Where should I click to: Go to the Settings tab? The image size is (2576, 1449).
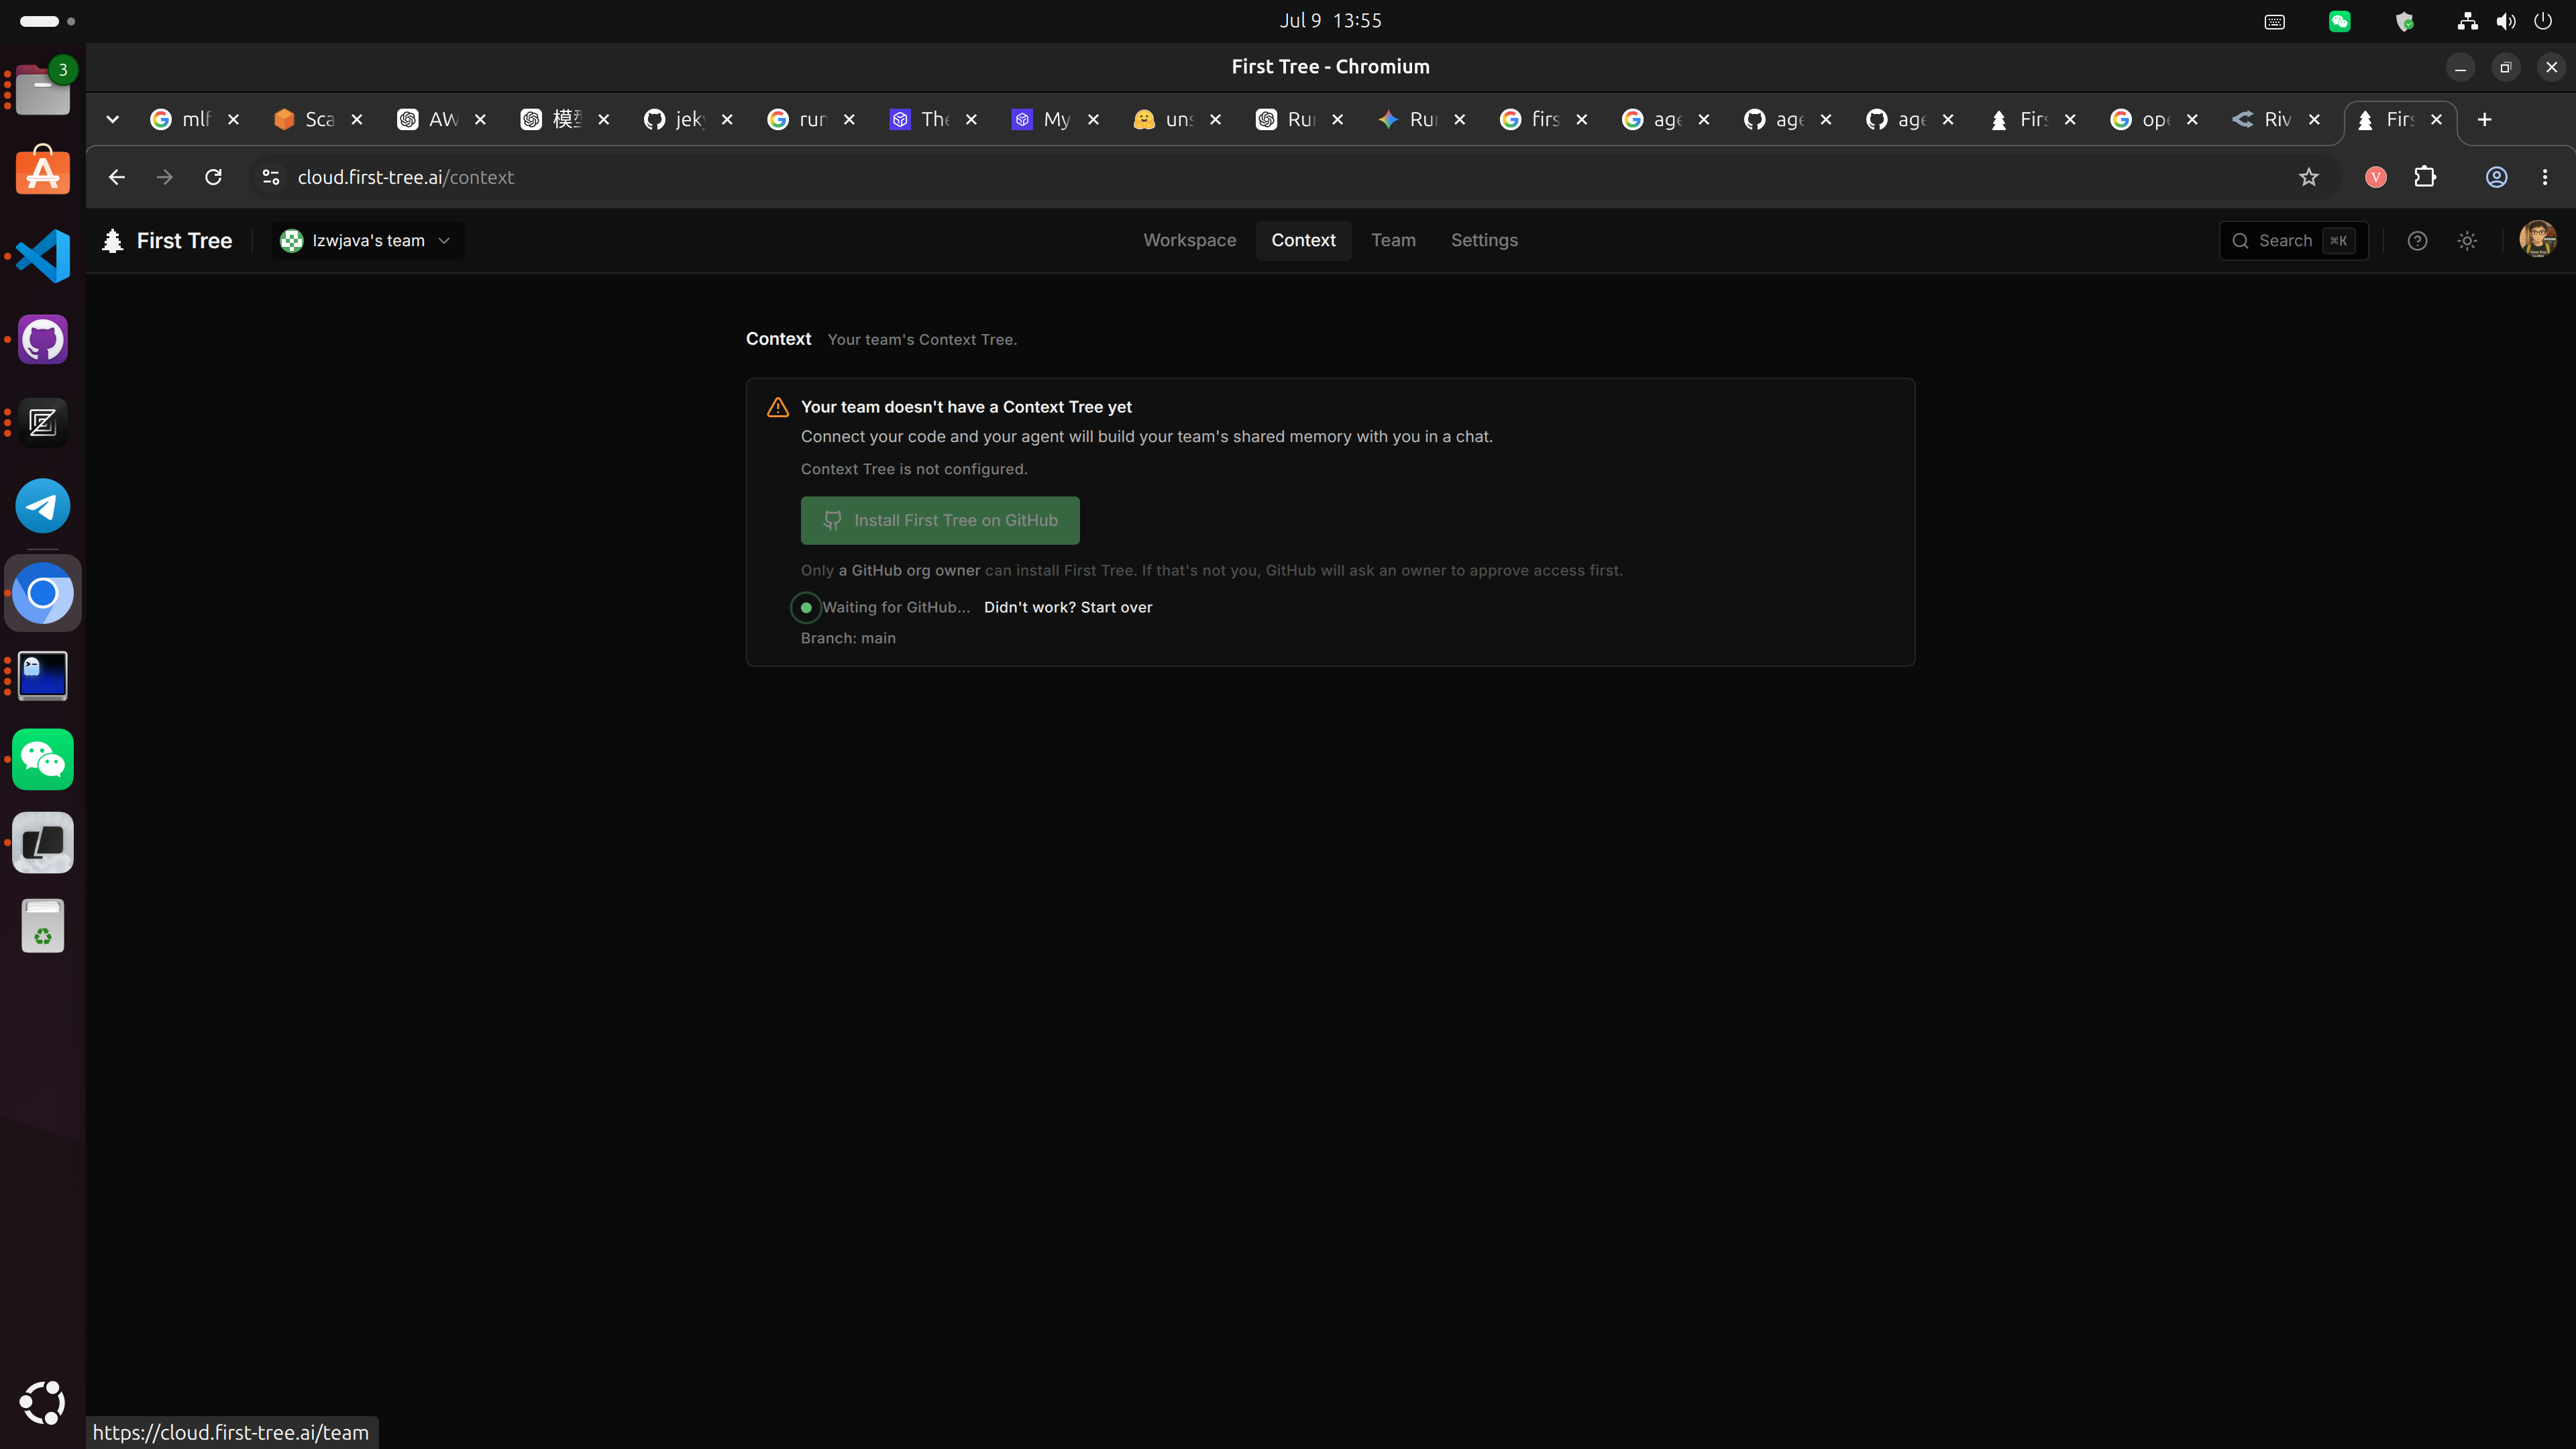click(1484, 240)
